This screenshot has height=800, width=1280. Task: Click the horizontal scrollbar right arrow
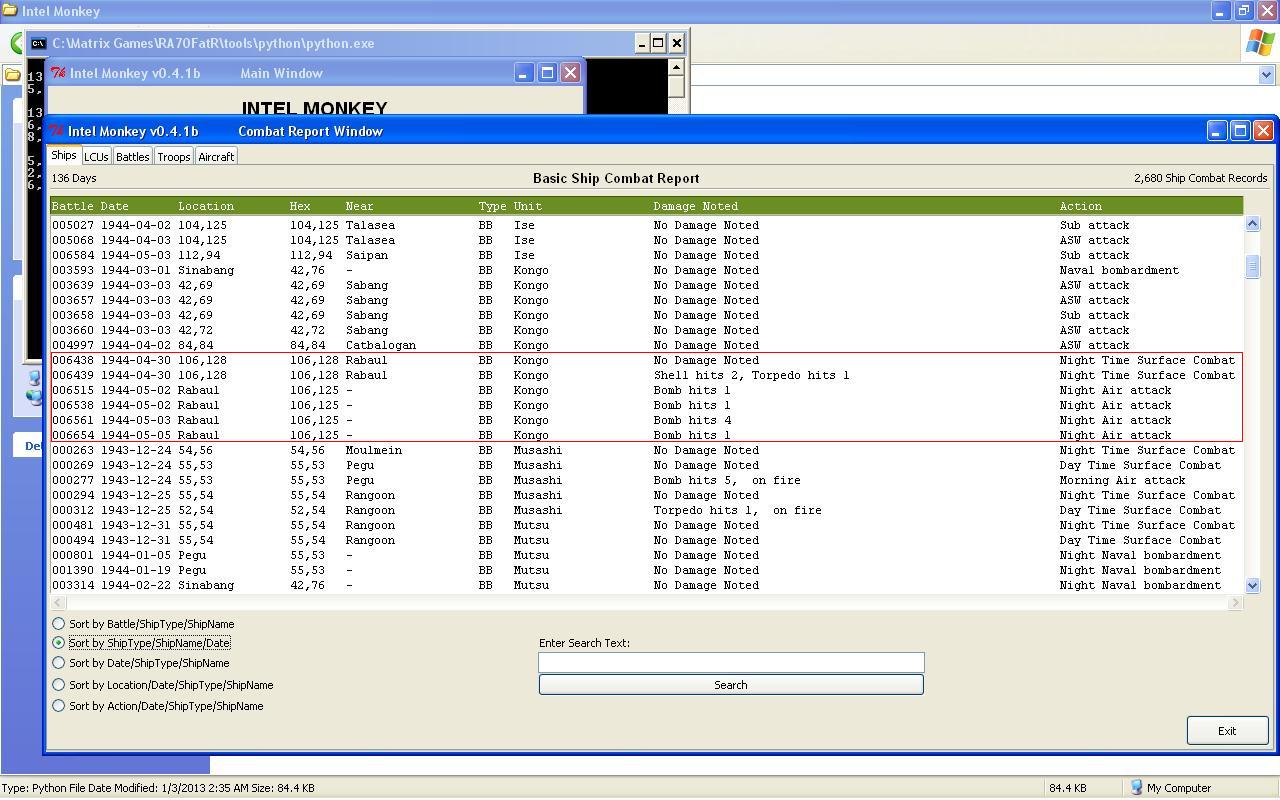tap(1236, 602)
